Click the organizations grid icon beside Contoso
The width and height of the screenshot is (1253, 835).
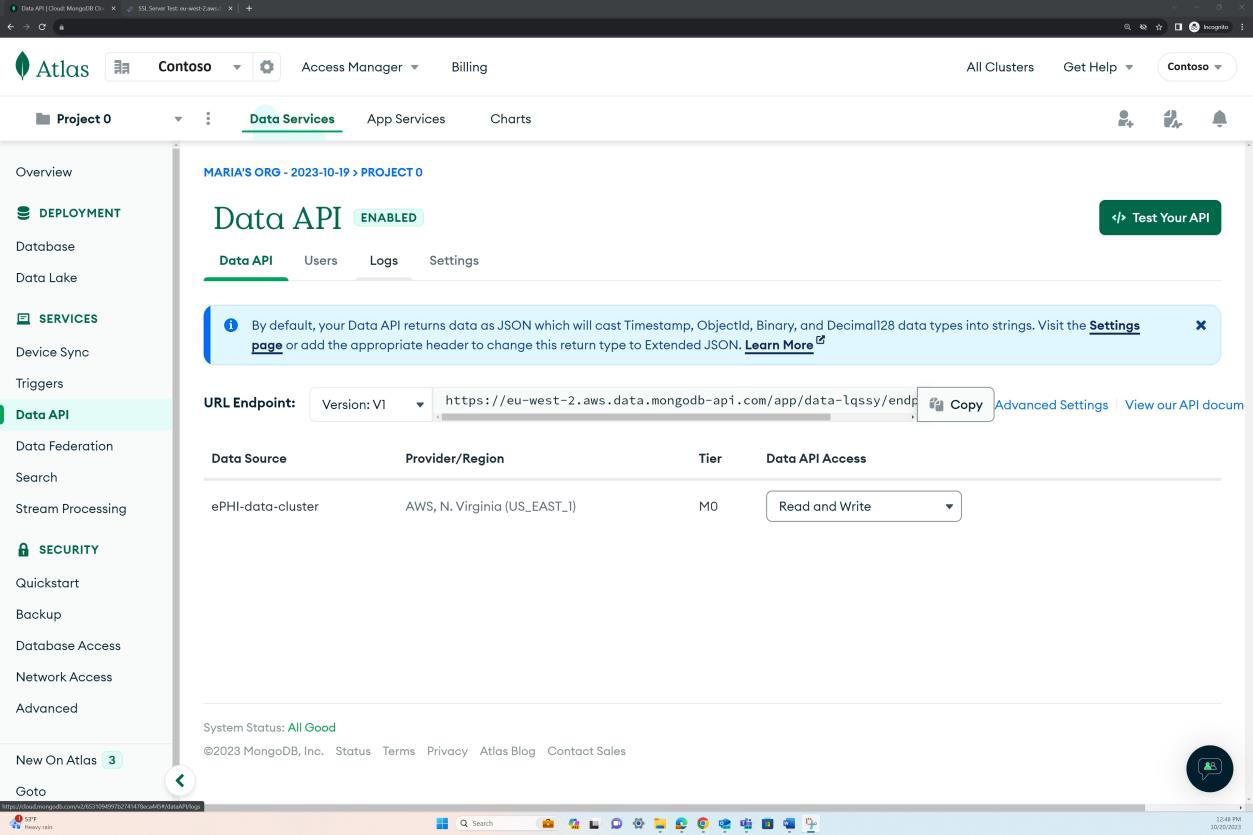(x=122, y=66)
